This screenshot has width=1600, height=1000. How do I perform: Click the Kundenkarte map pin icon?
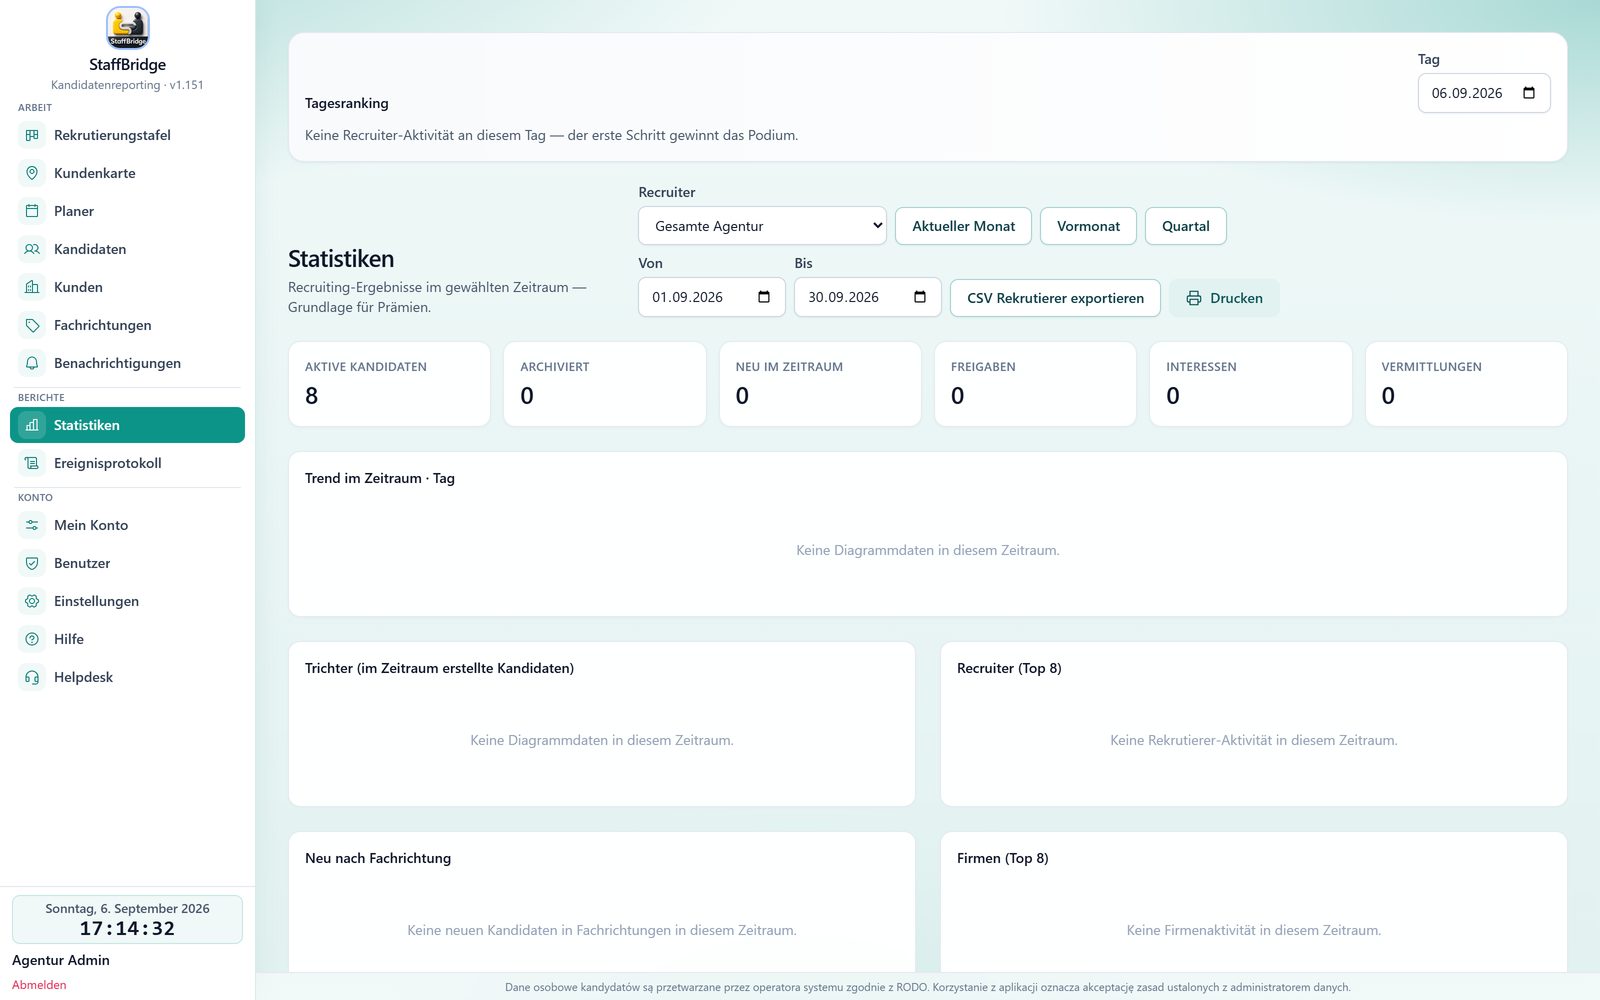(32, 173)
